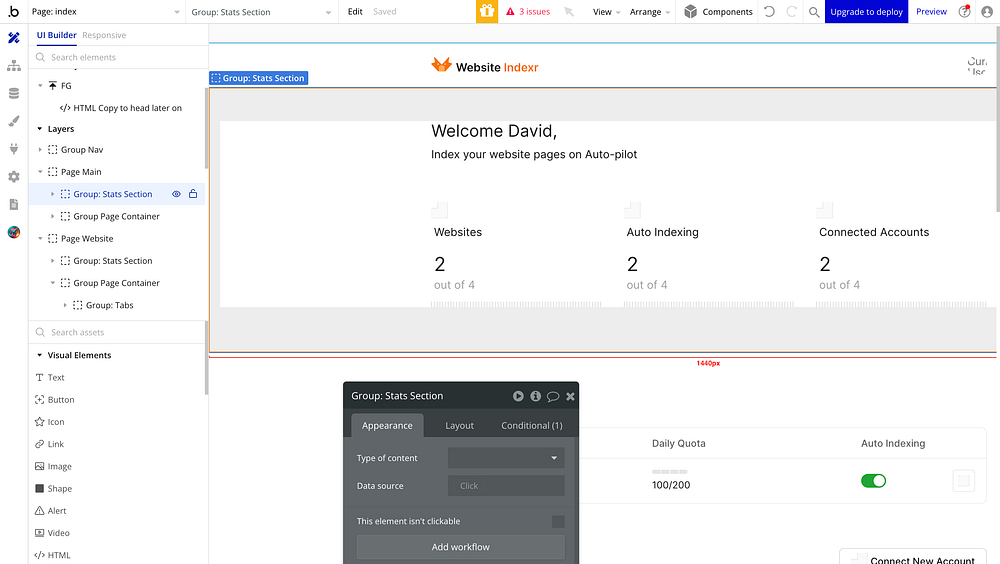Open the Components cube icon

click(x=690, y=11)
